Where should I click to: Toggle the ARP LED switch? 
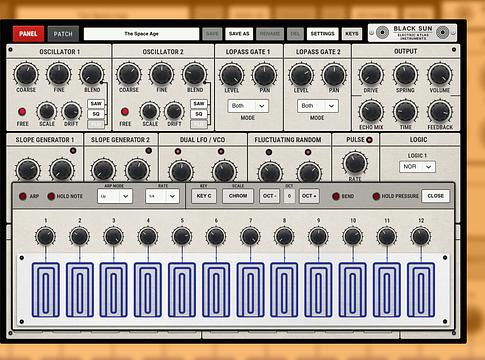click(x=23, y=196)
